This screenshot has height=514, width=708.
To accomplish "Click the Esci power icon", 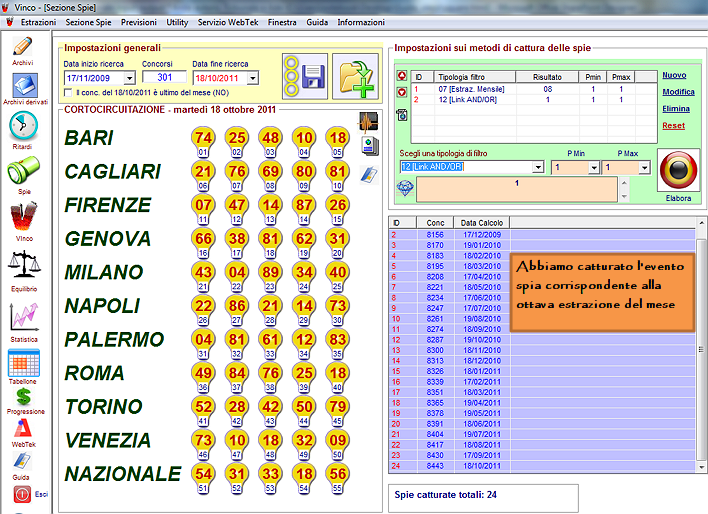I will tap(22, 494).
